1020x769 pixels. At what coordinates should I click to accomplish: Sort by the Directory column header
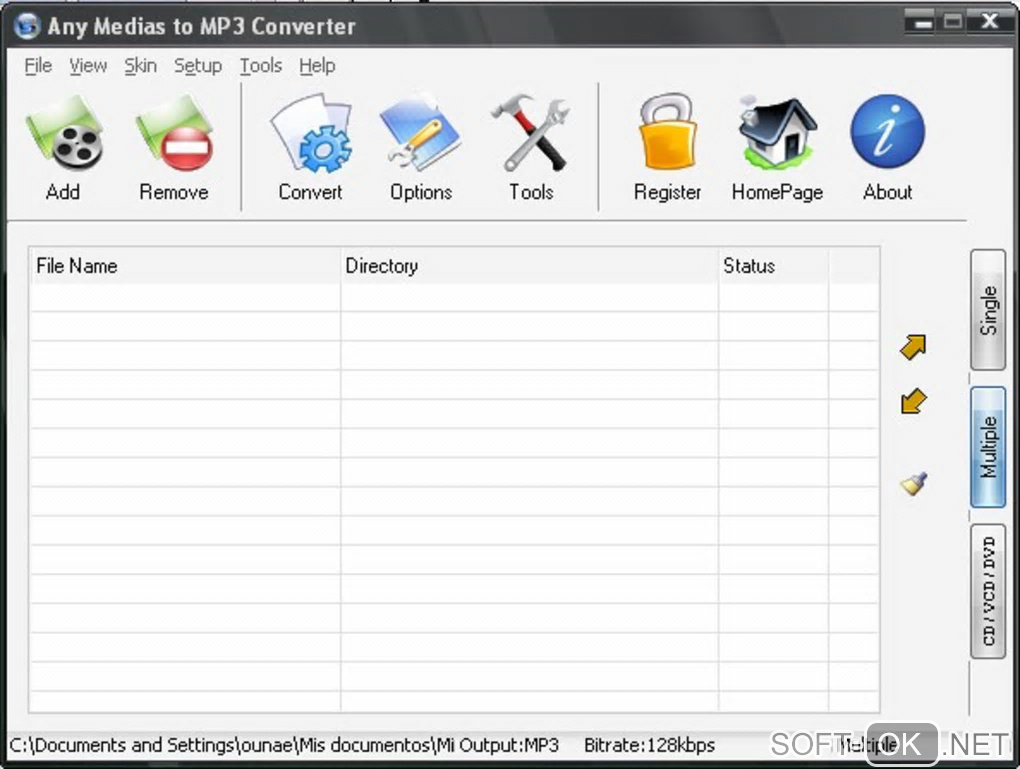click(x=530, y=265)
